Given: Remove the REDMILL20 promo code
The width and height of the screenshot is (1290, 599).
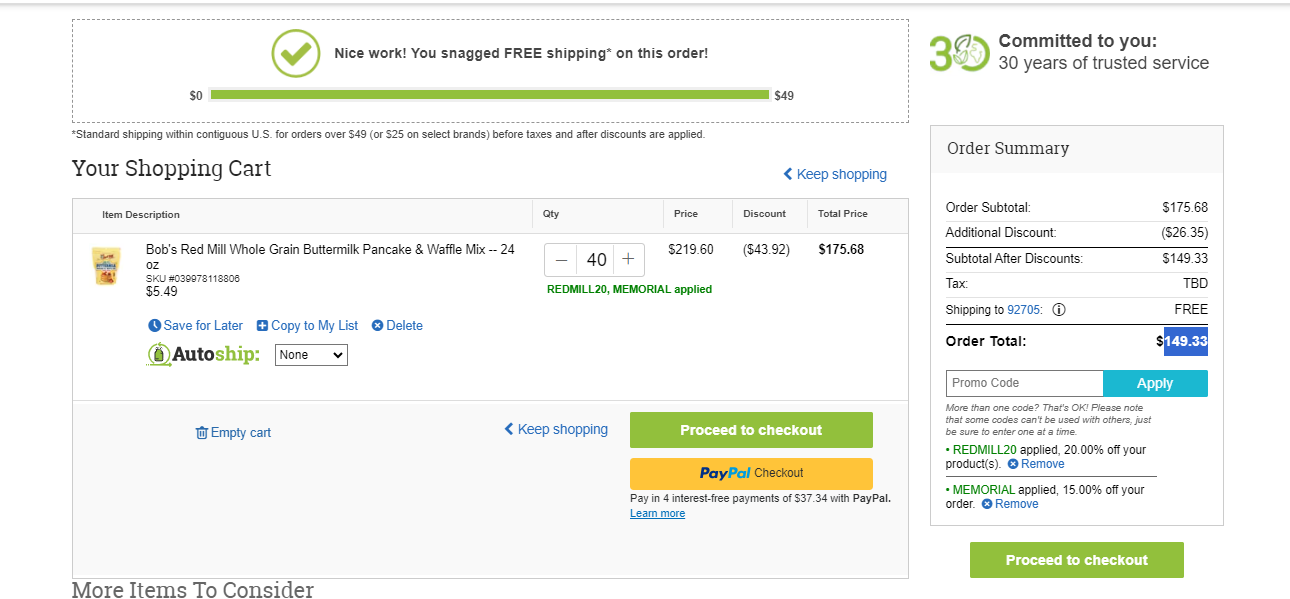Looking at the screenshot, I should pyautogui.click(x=1036, y=464).
